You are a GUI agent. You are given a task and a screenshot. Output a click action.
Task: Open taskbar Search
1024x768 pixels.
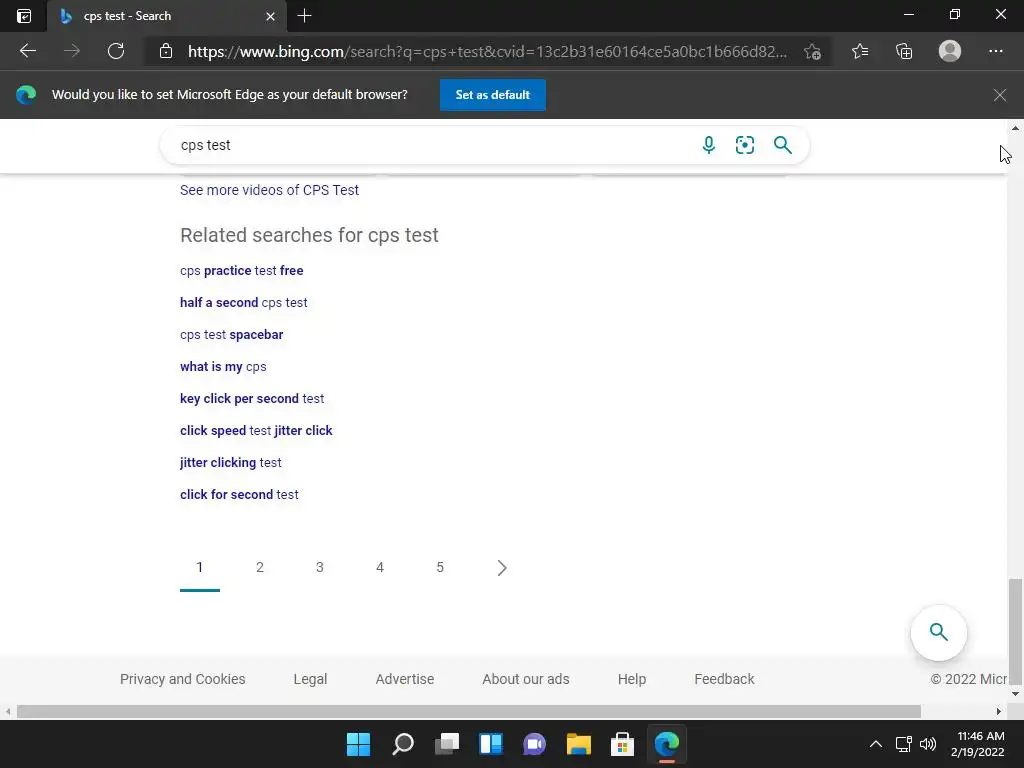[x=402, y=744]
